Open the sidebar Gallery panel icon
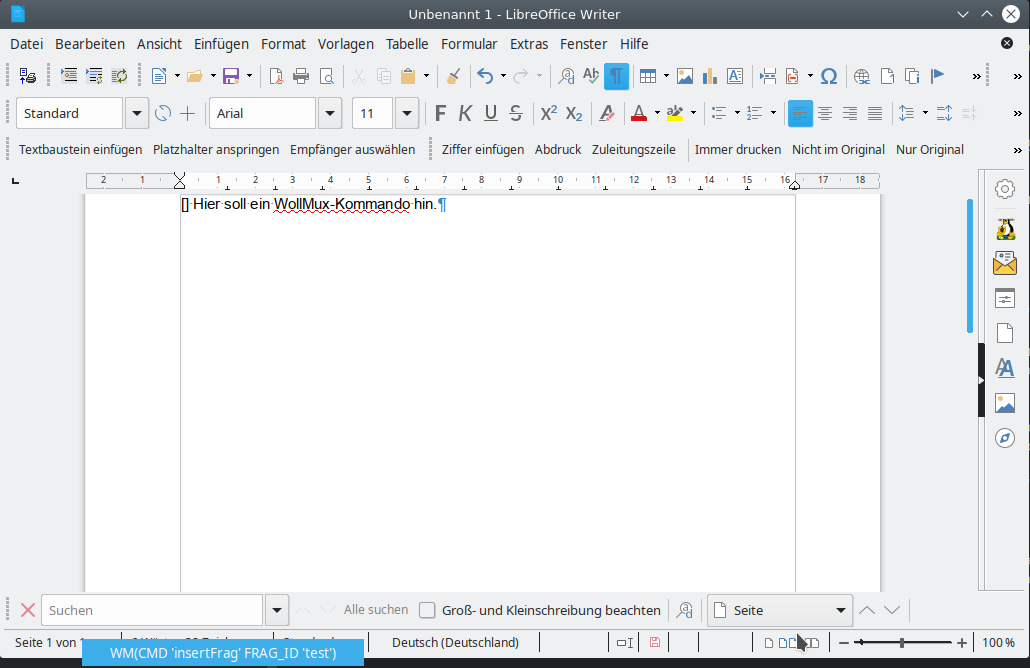1030x668 pixels. point(1005,403)
